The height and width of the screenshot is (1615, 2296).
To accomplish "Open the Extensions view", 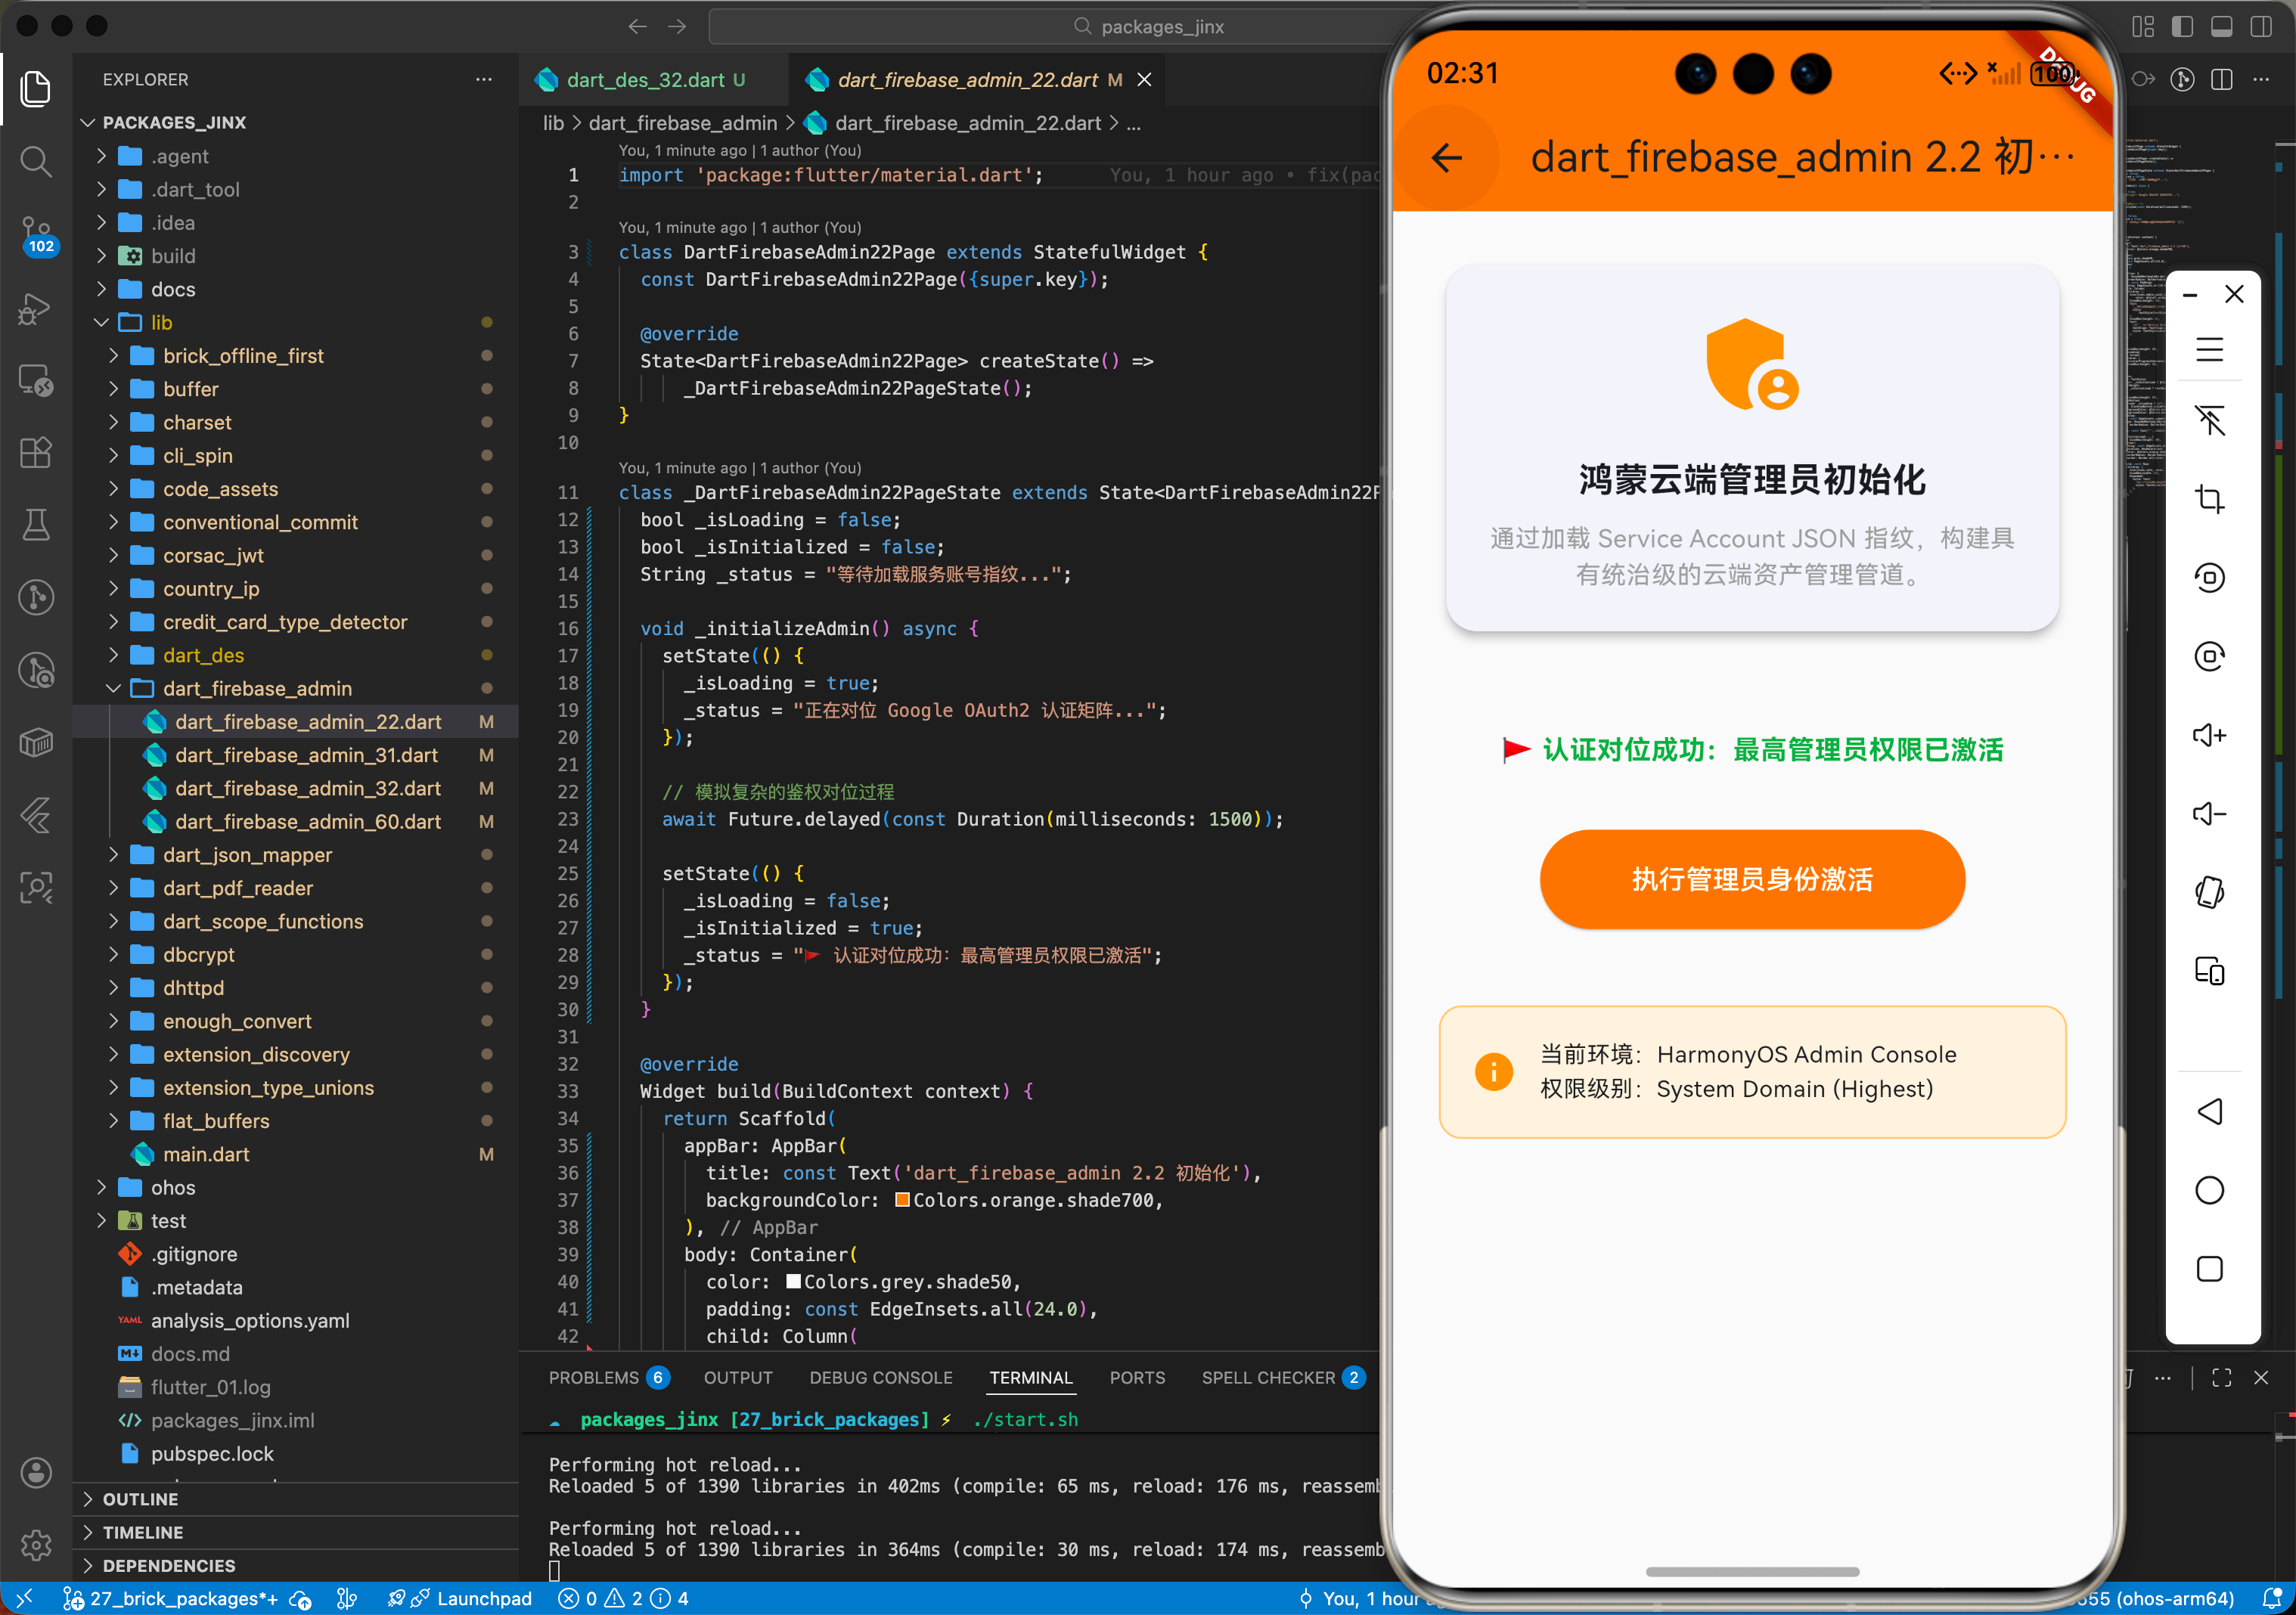I will coord(36,453).
